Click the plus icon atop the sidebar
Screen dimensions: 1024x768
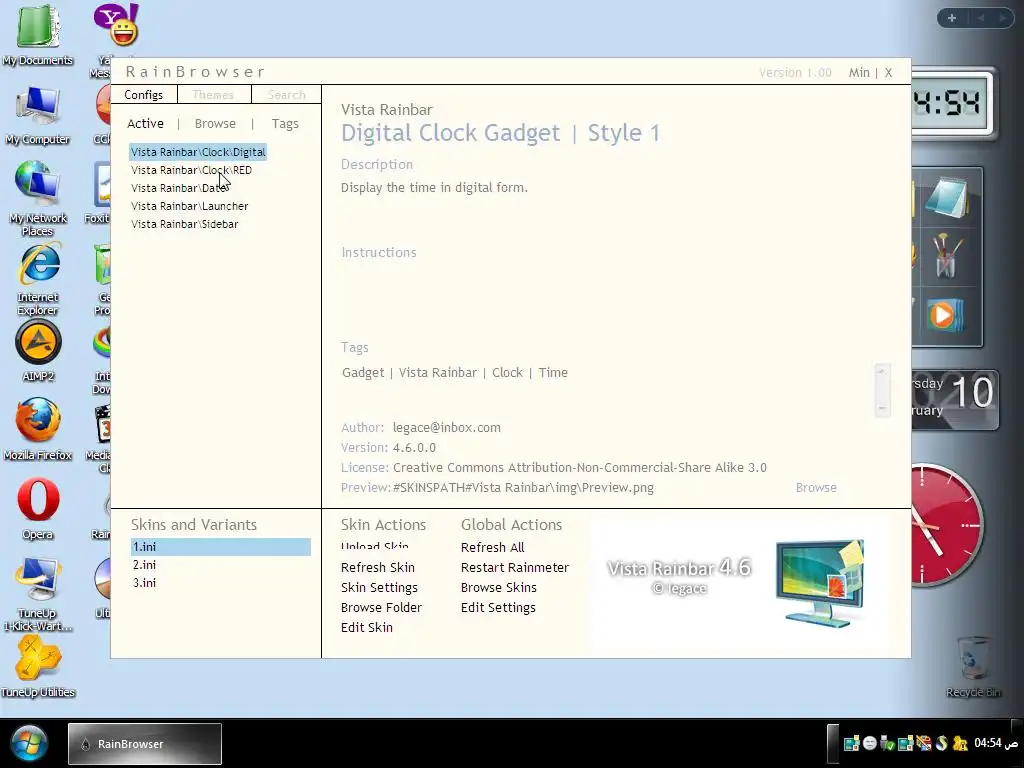952,18
